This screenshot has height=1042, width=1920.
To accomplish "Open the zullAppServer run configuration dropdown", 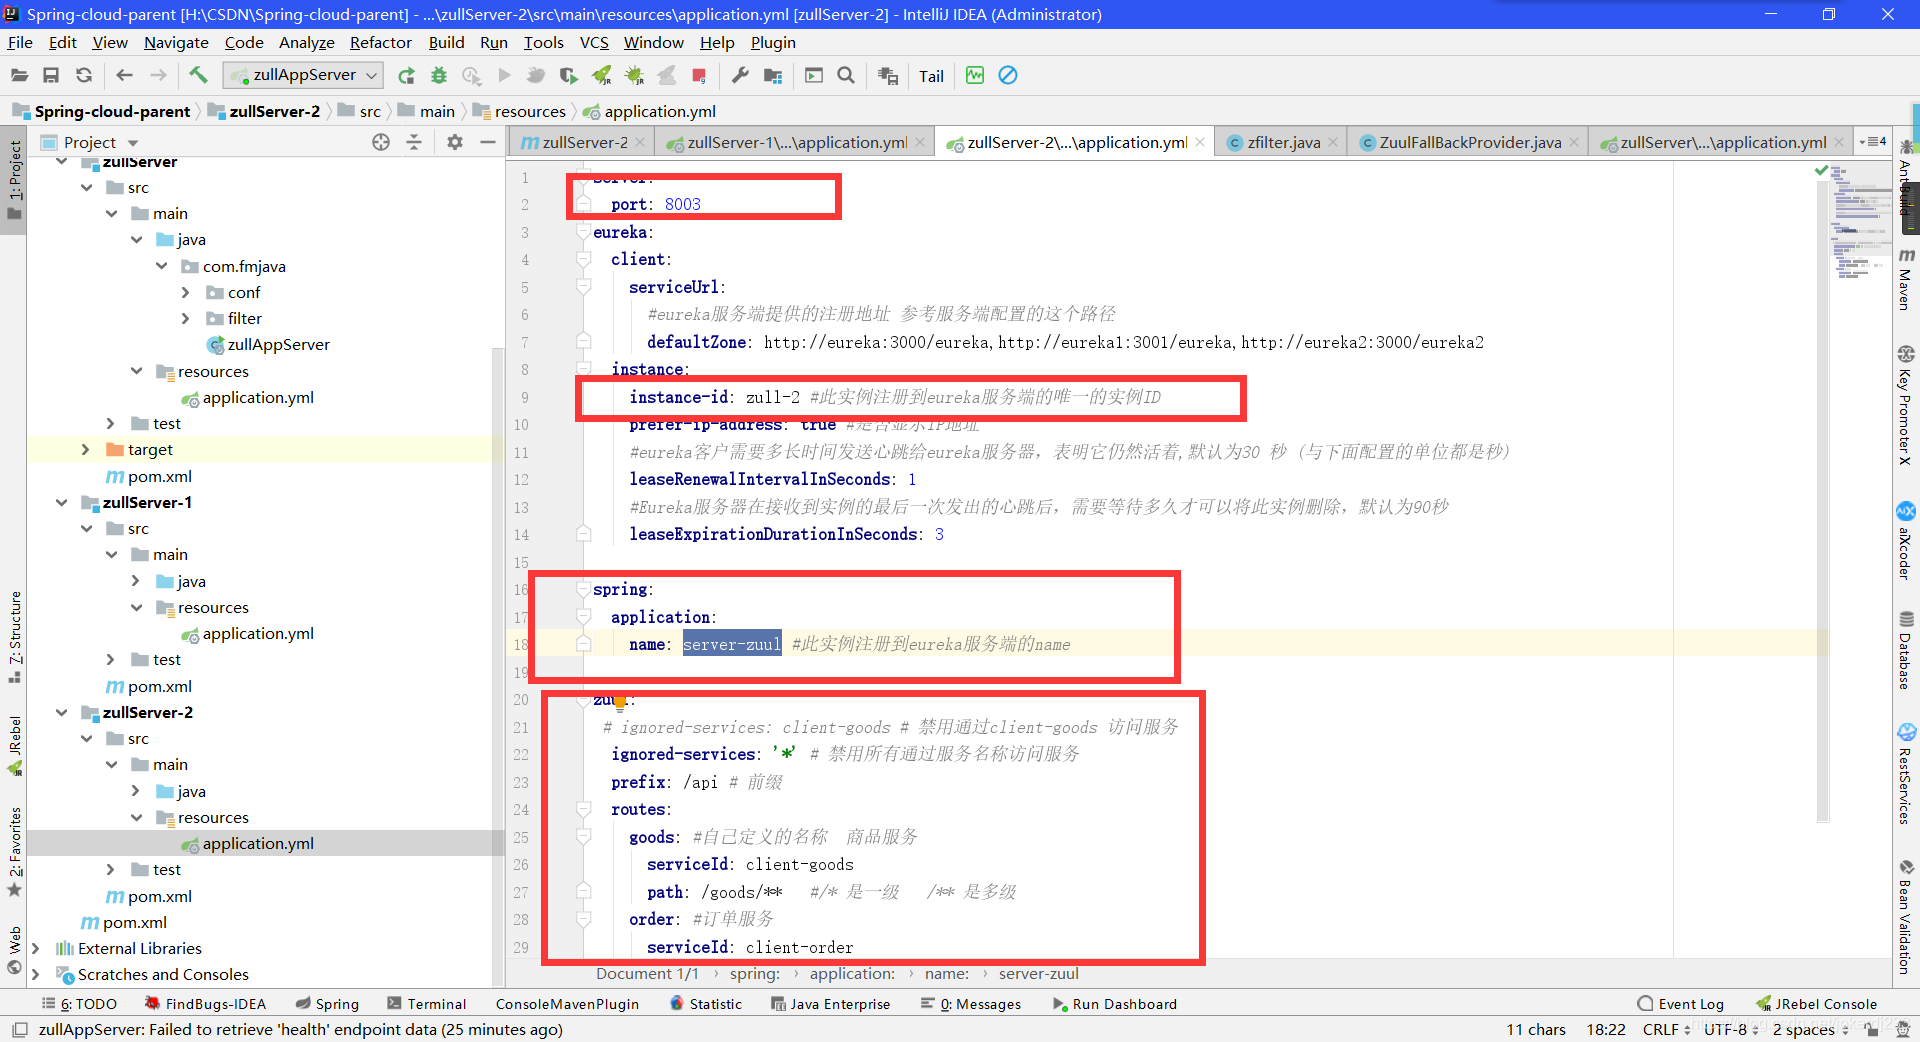I will [303, 75].
